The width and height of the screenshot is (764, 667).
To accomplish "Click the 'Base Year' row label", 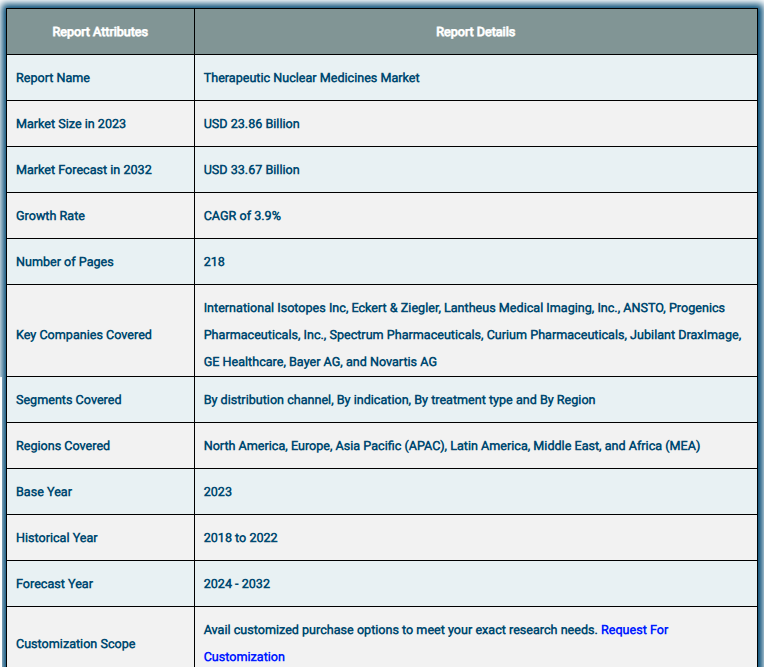I will tap(44, 492).
